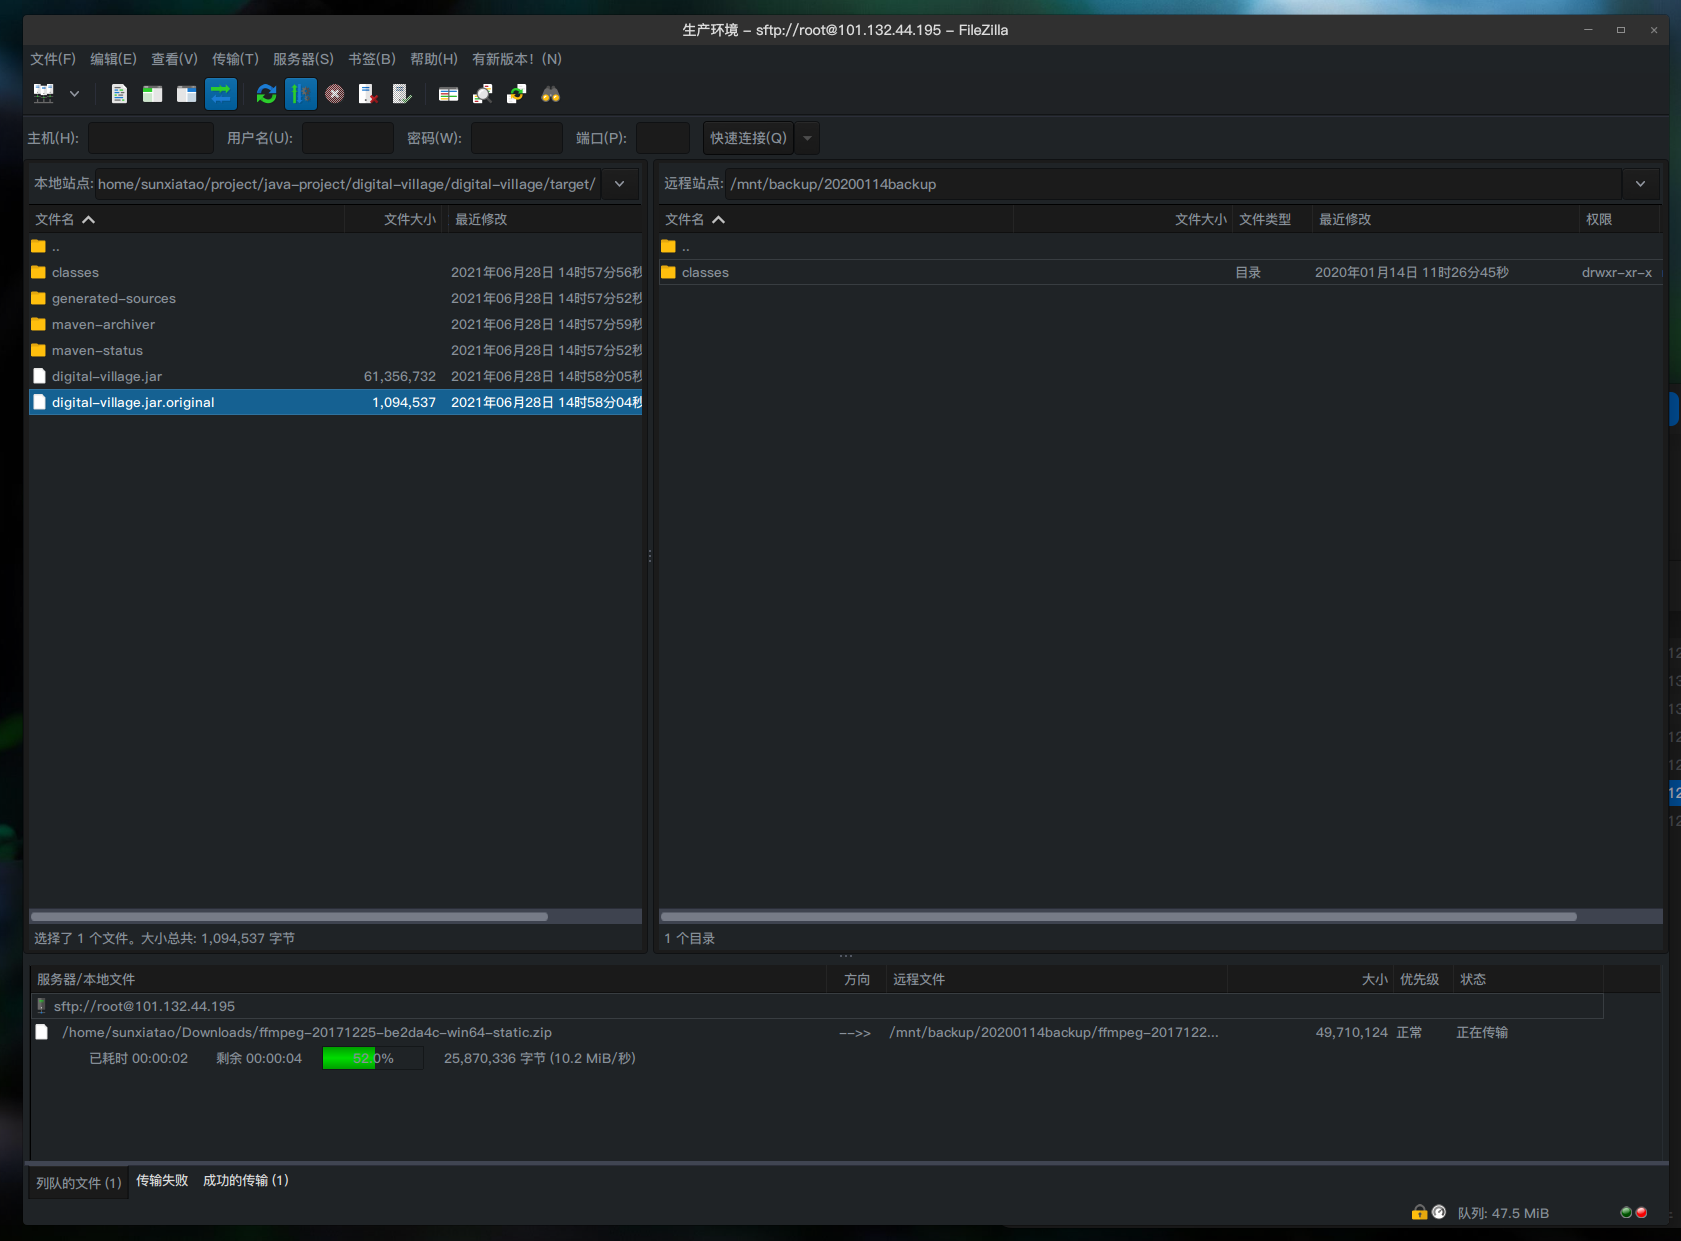Switch to the 成功的传输 (1) tab
1681x1241 pixels.
[245, 1181]
